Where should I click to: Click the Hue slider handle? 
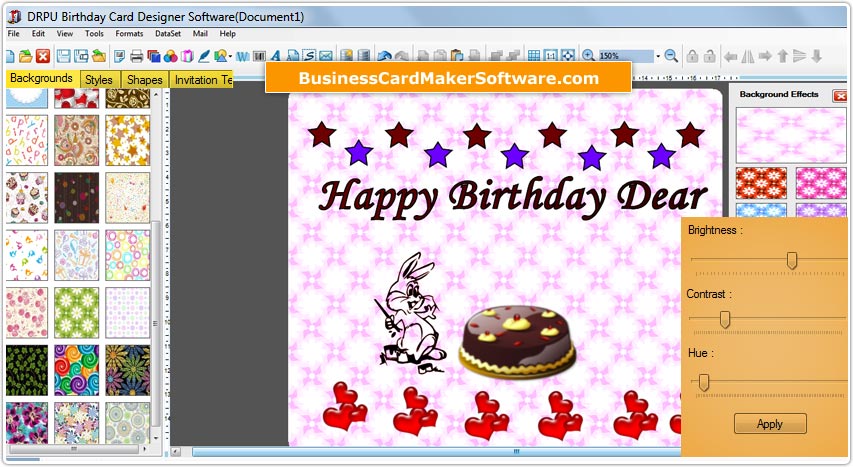[703, 382]
